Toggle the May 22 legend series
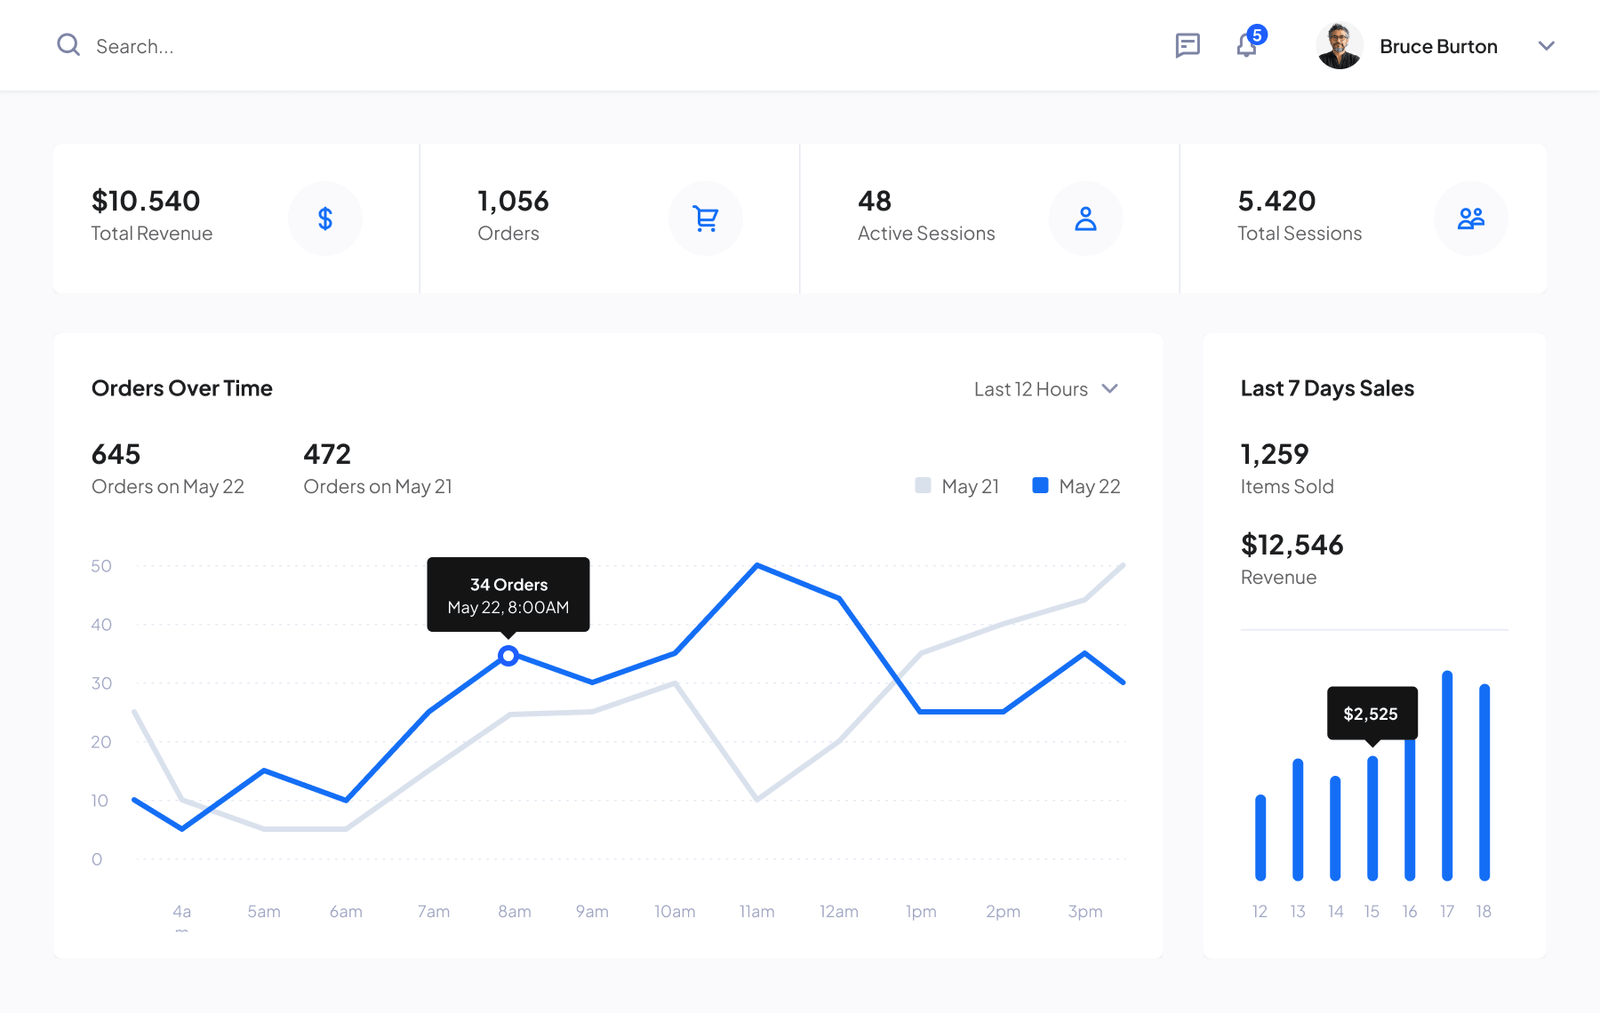The height and width of the screenshot is (1013, 1600). coord(1076,486)
